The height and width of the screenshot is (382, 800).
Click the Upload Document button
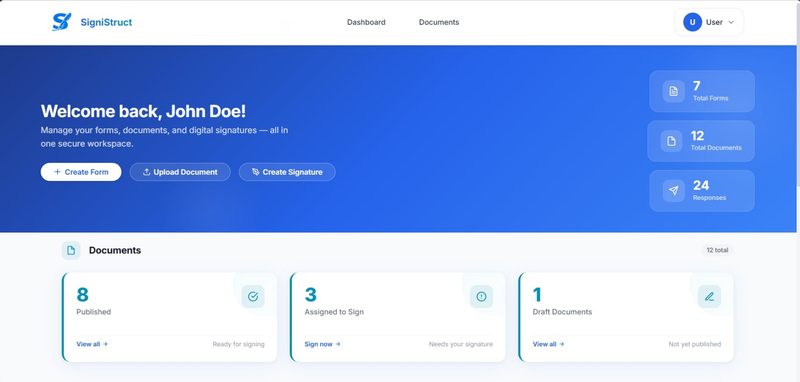(x=180, y=172)
